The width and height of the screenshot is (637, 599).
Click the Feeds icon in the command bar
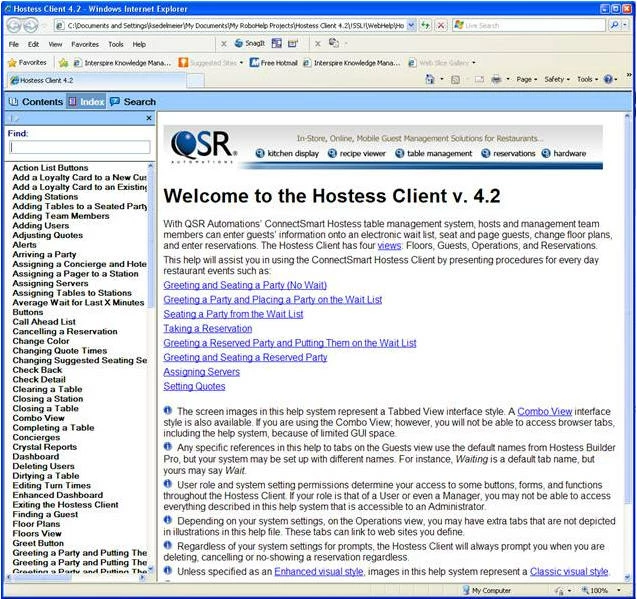tap(455, 80)
